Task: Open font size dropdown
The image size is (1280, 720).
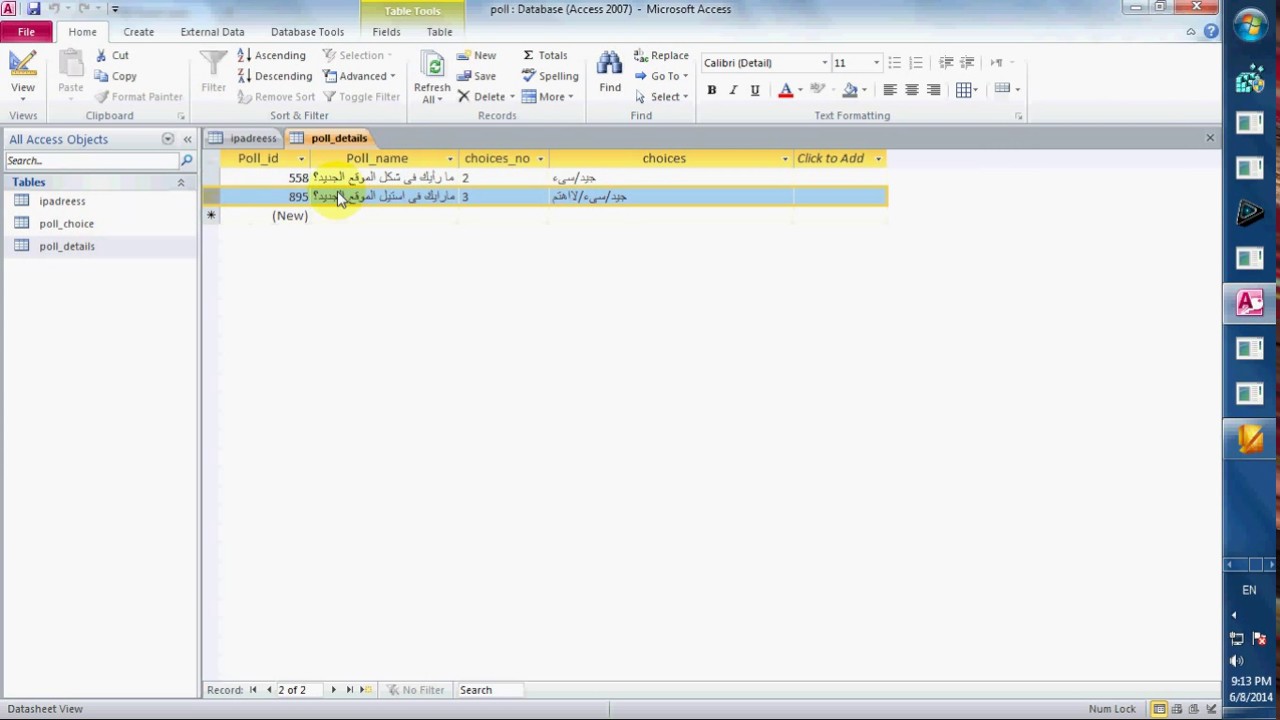Action: coord(876,63)
